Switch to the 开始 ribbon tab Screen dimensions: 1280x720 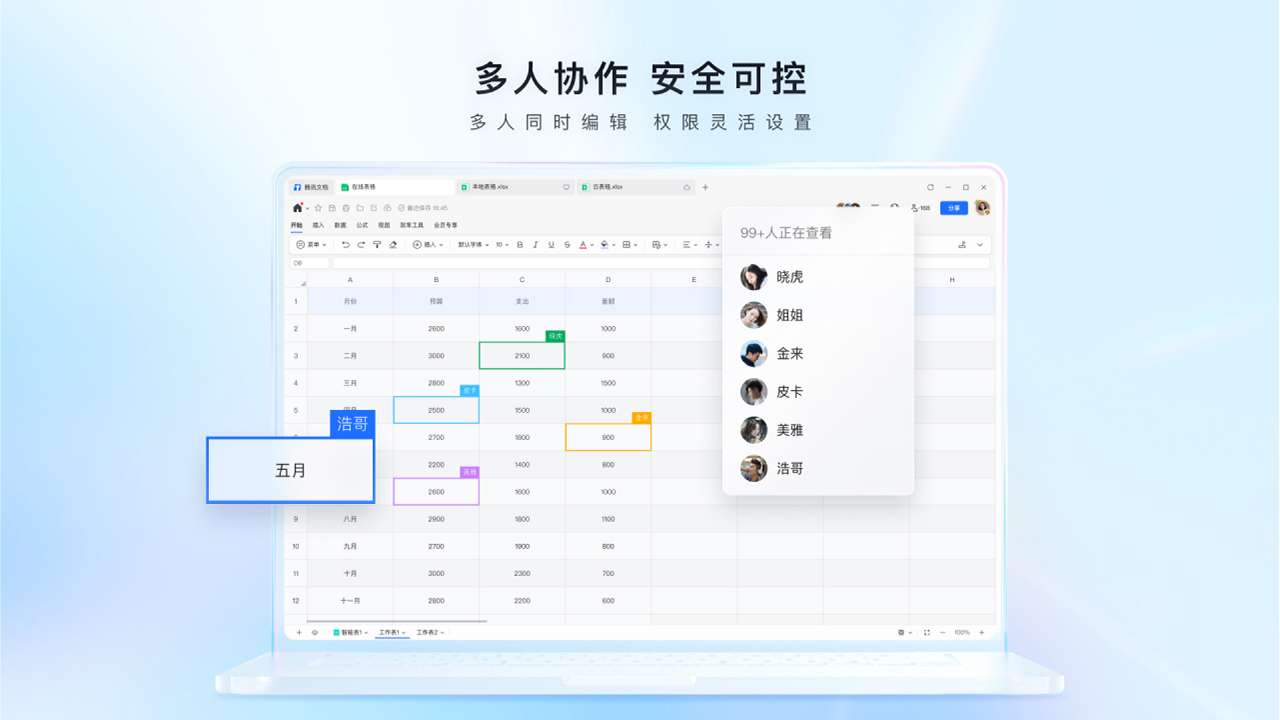coord(297,225)
